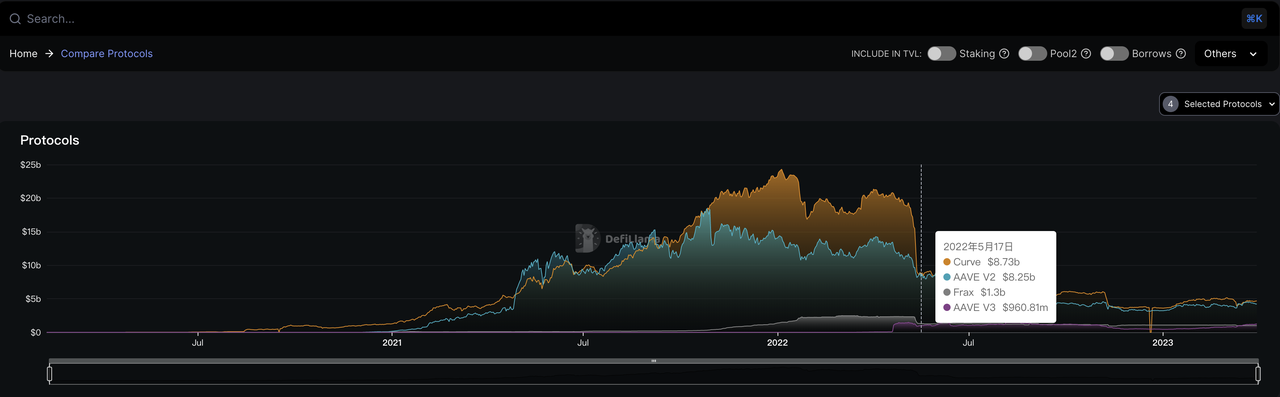Open Compare Protocols breadcrumb link
1280x397 pixels.
[x=107, y=54]
